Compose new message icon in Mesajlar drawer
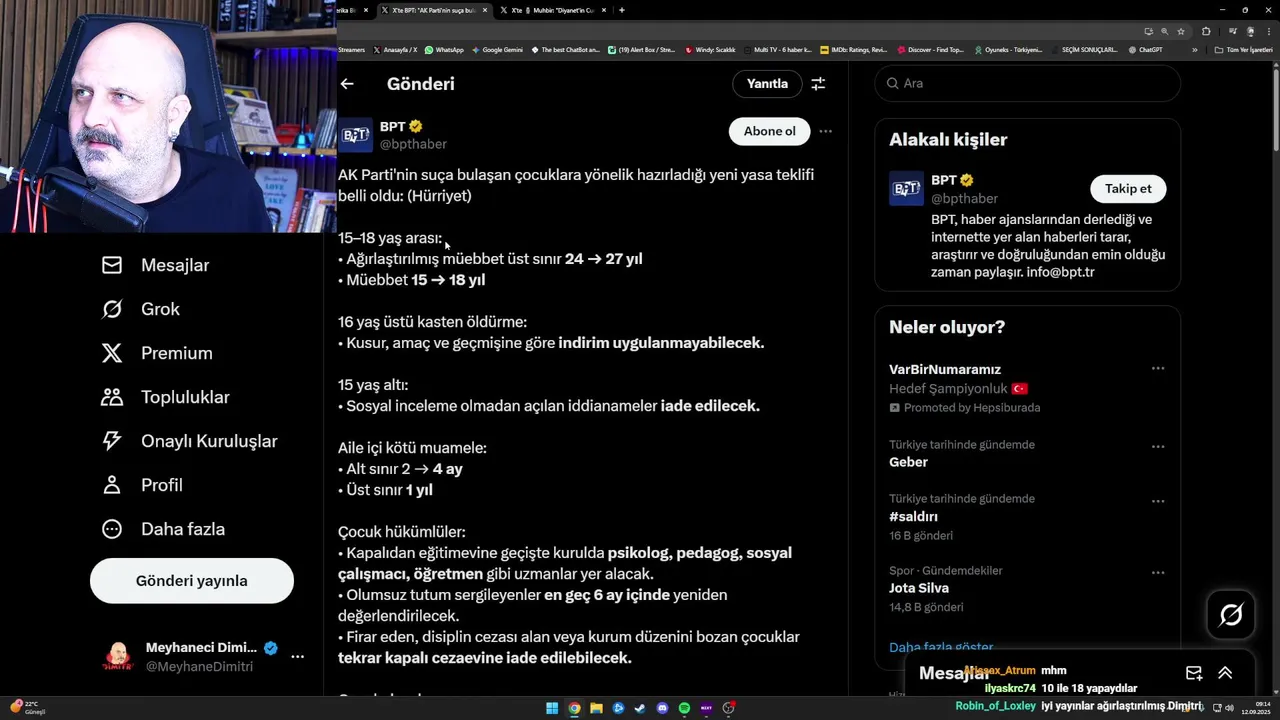 pyautogui.click(x=1194, y=673)
